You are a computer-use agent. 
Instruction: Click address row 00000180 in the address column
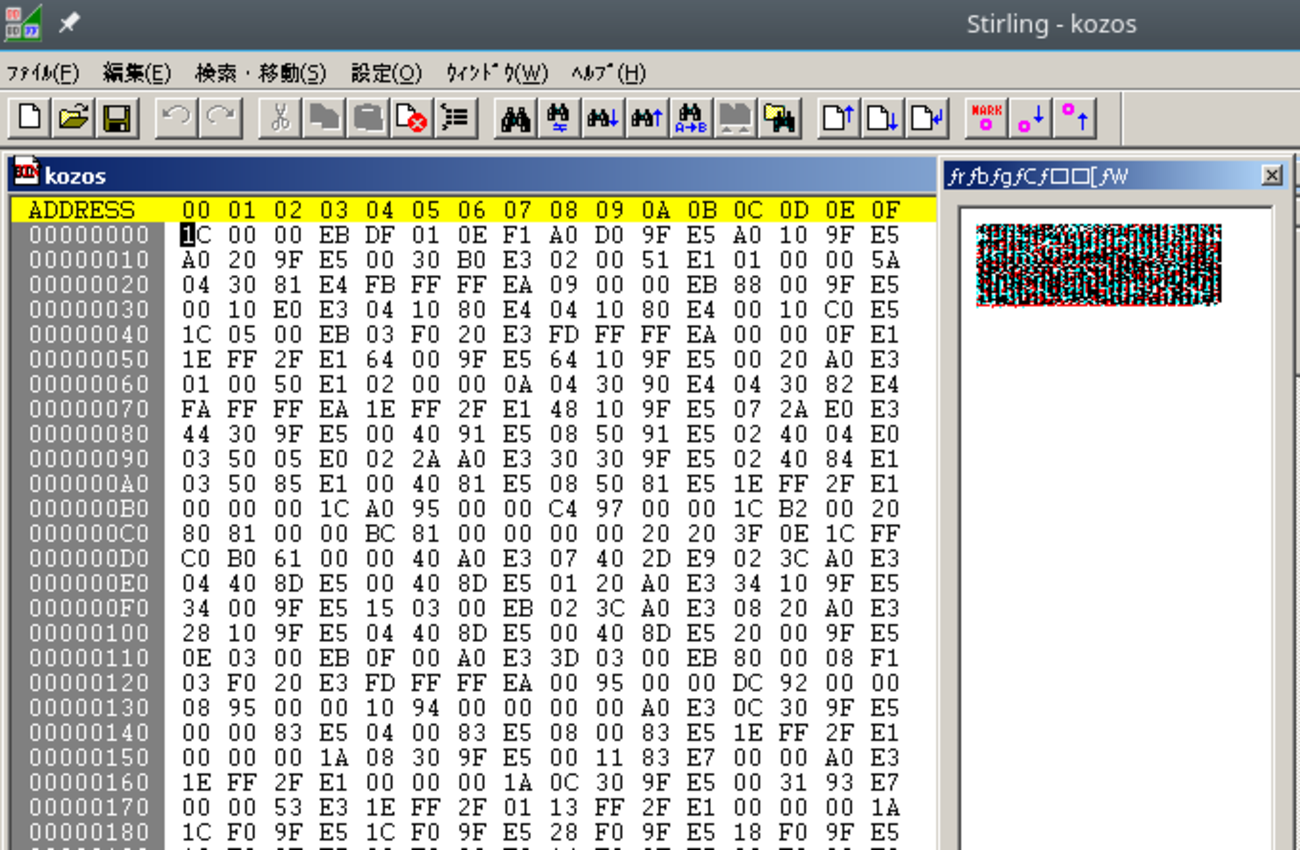pyautogui.click(x=88, y=832)
